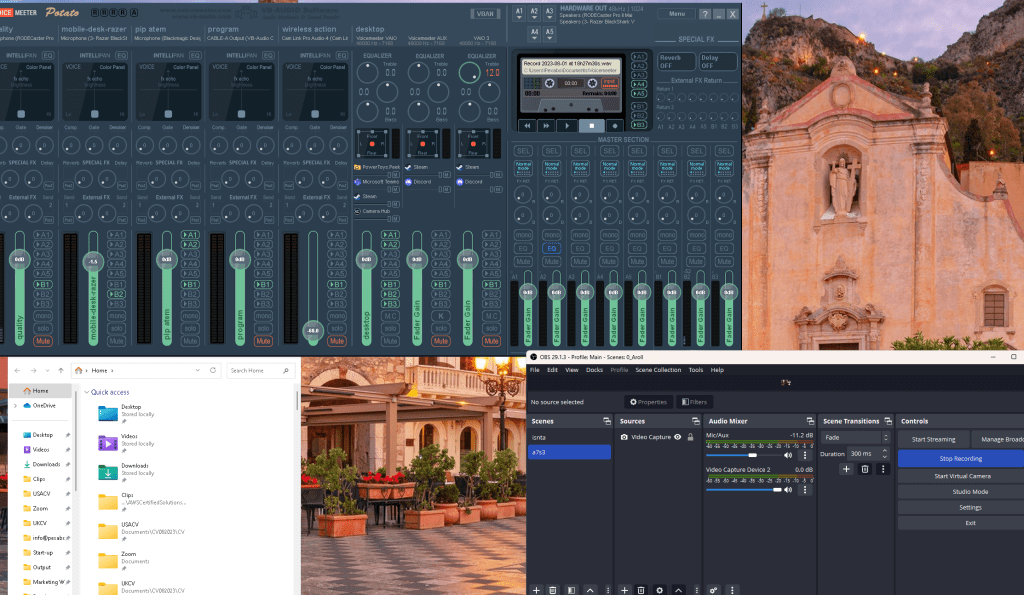Open the OBS View menu
Screen dimensions: 1024x595
[571, 370]
